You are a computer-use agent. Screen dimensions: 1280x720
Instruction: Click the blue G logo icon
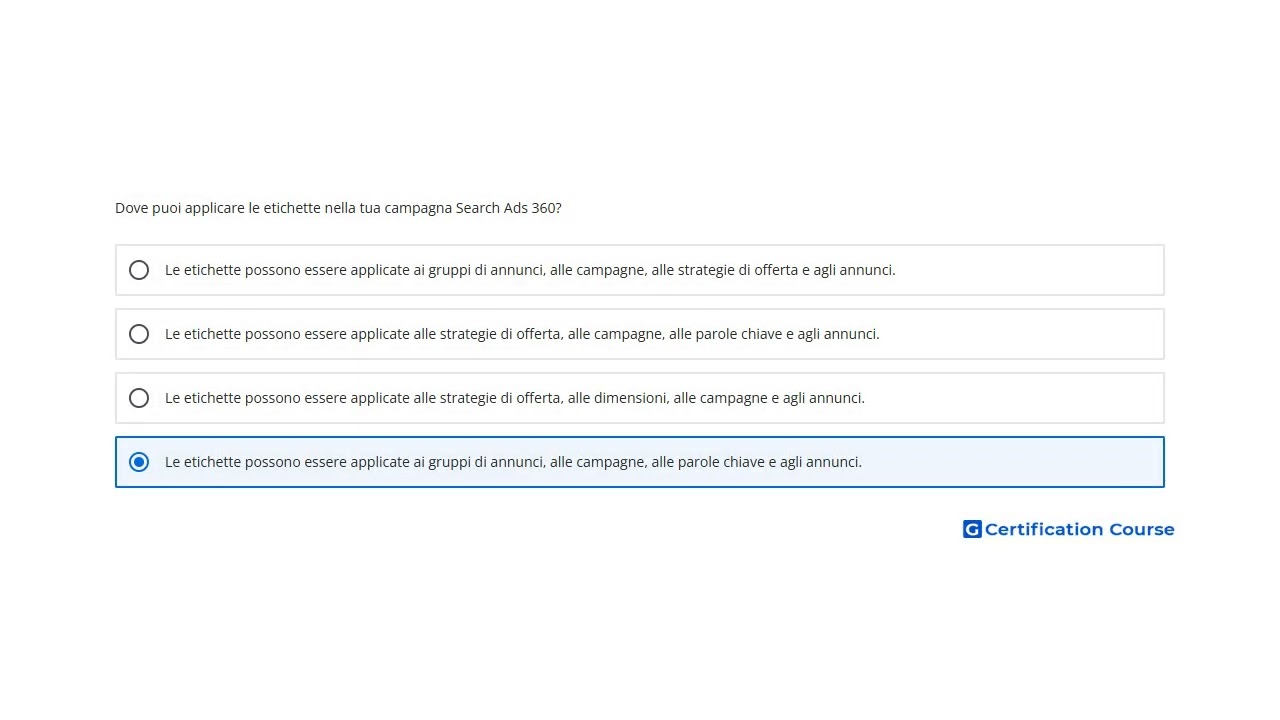tap(971, 529)
